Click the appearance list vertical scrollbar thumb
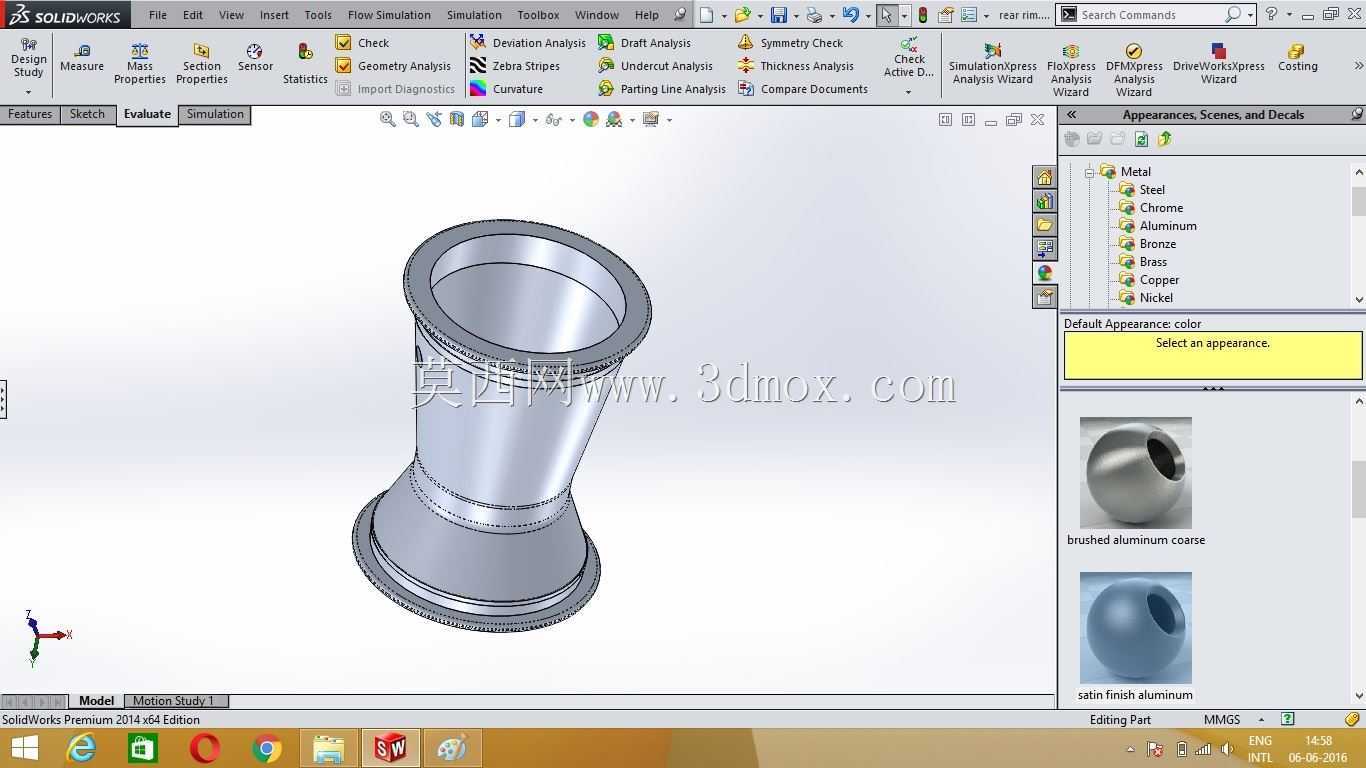The width and height of the screenshot is (1366, 768). click(x=1359, y=489)
